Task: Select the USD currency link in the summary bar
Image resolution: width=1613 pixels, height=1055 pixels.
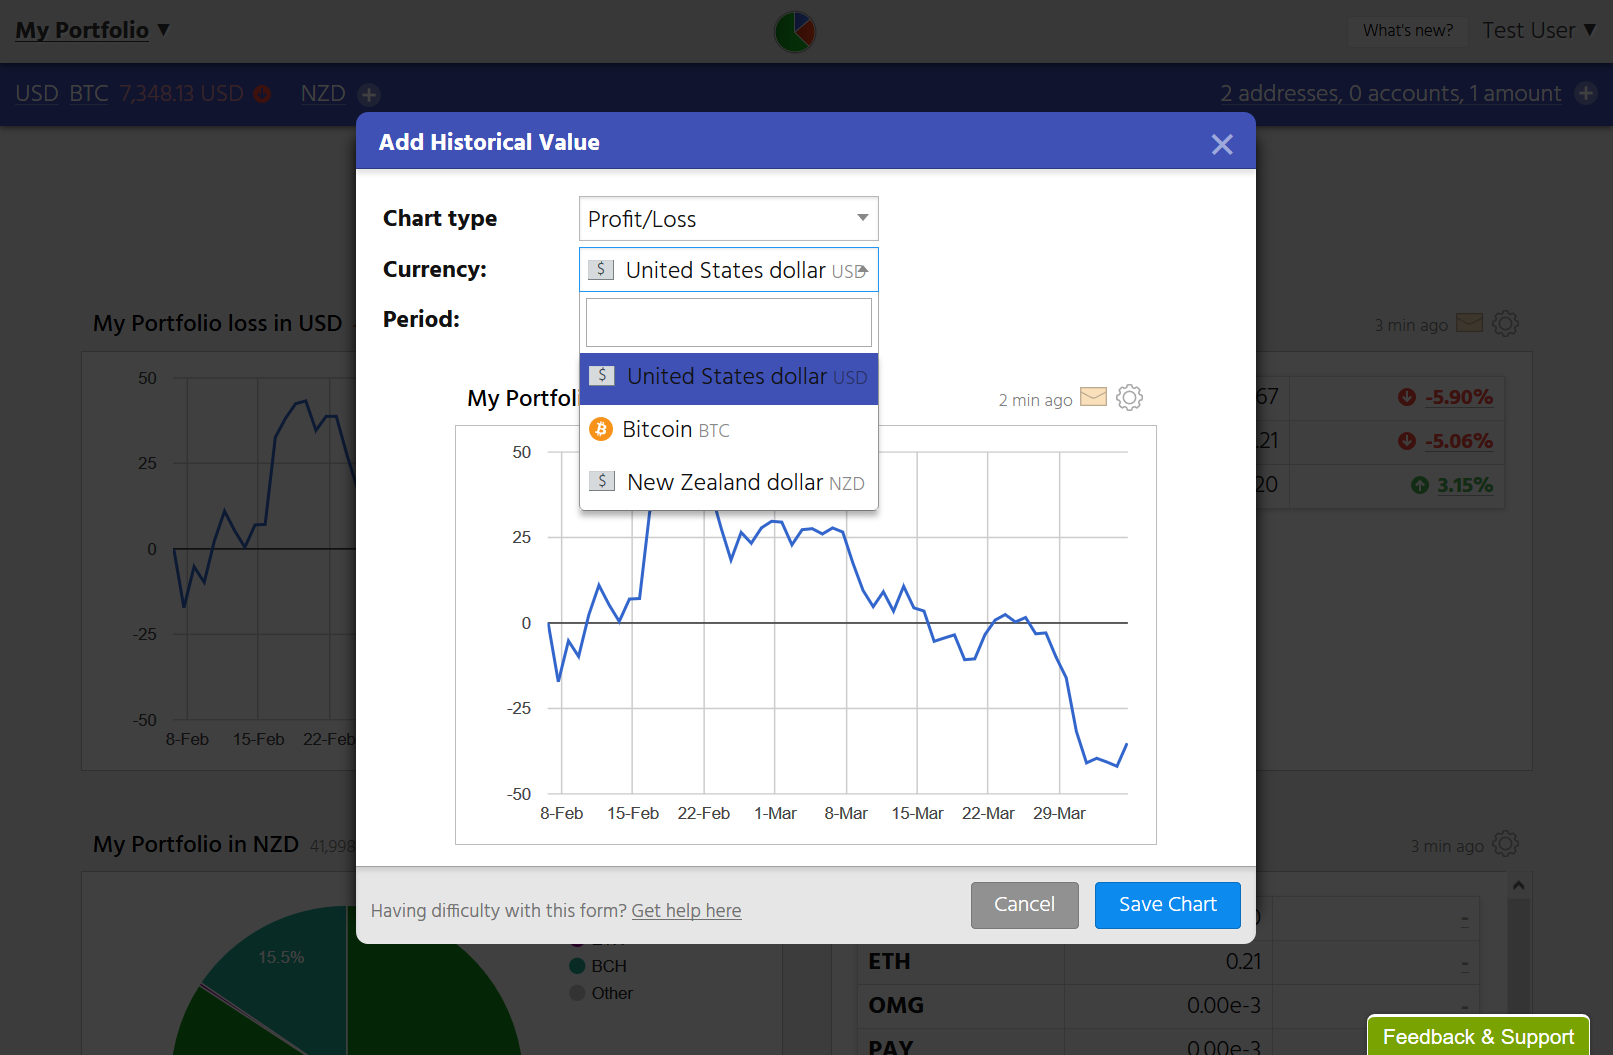Action: coord(37,94)
